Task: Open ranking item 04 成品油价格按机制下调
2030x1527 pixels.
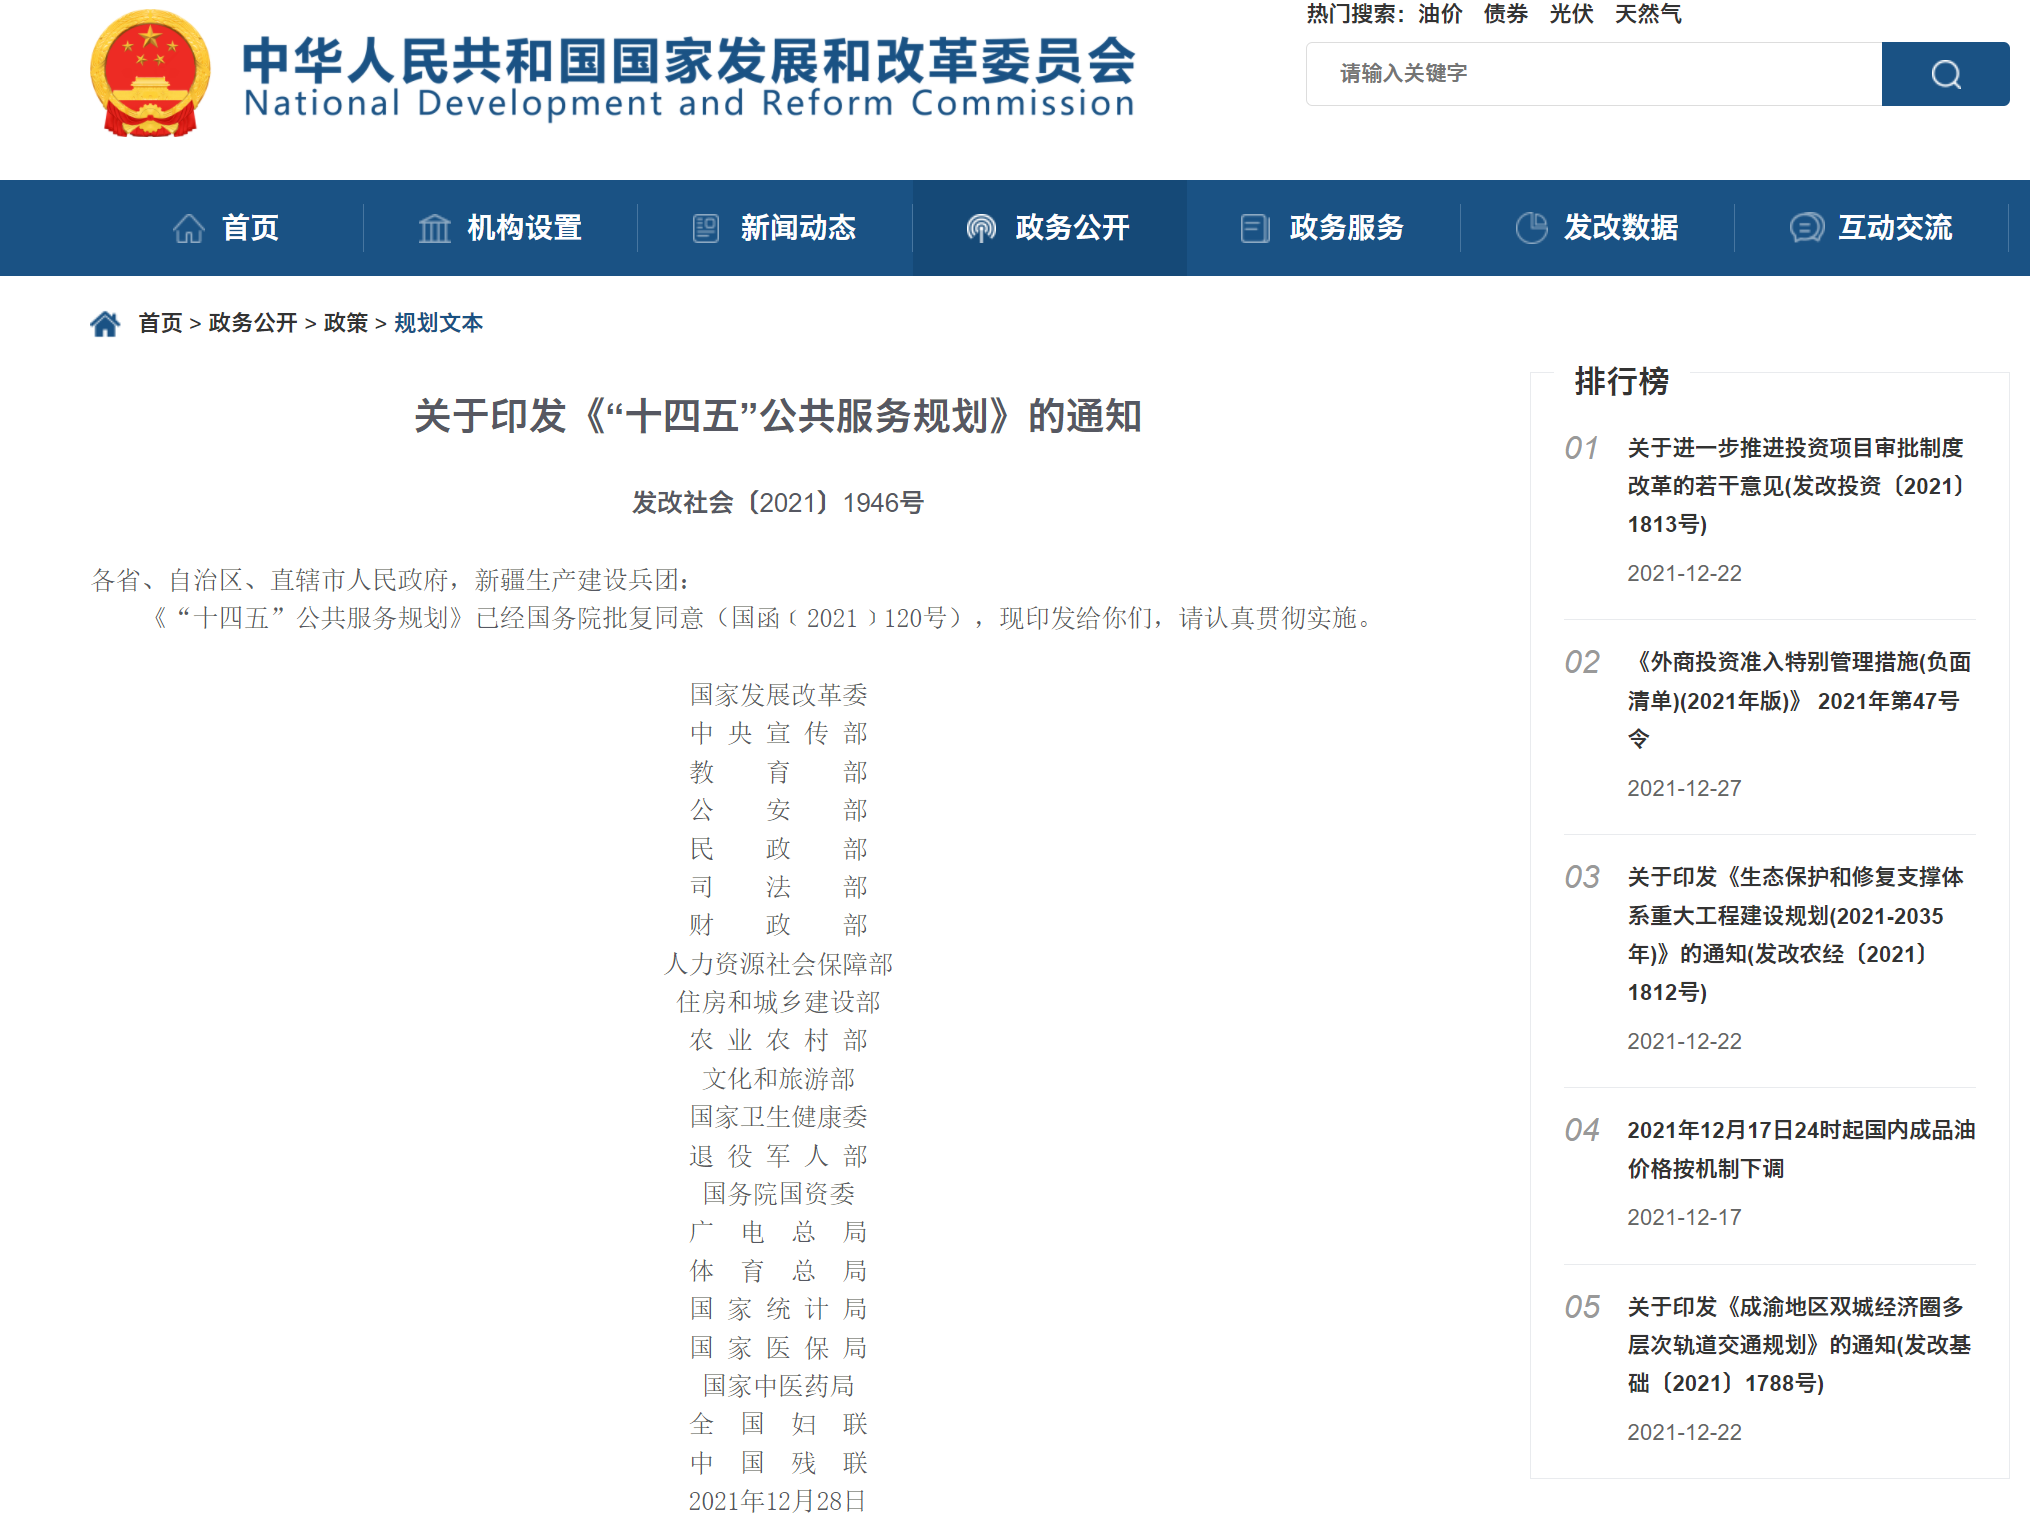Action: (1801, 1149)
